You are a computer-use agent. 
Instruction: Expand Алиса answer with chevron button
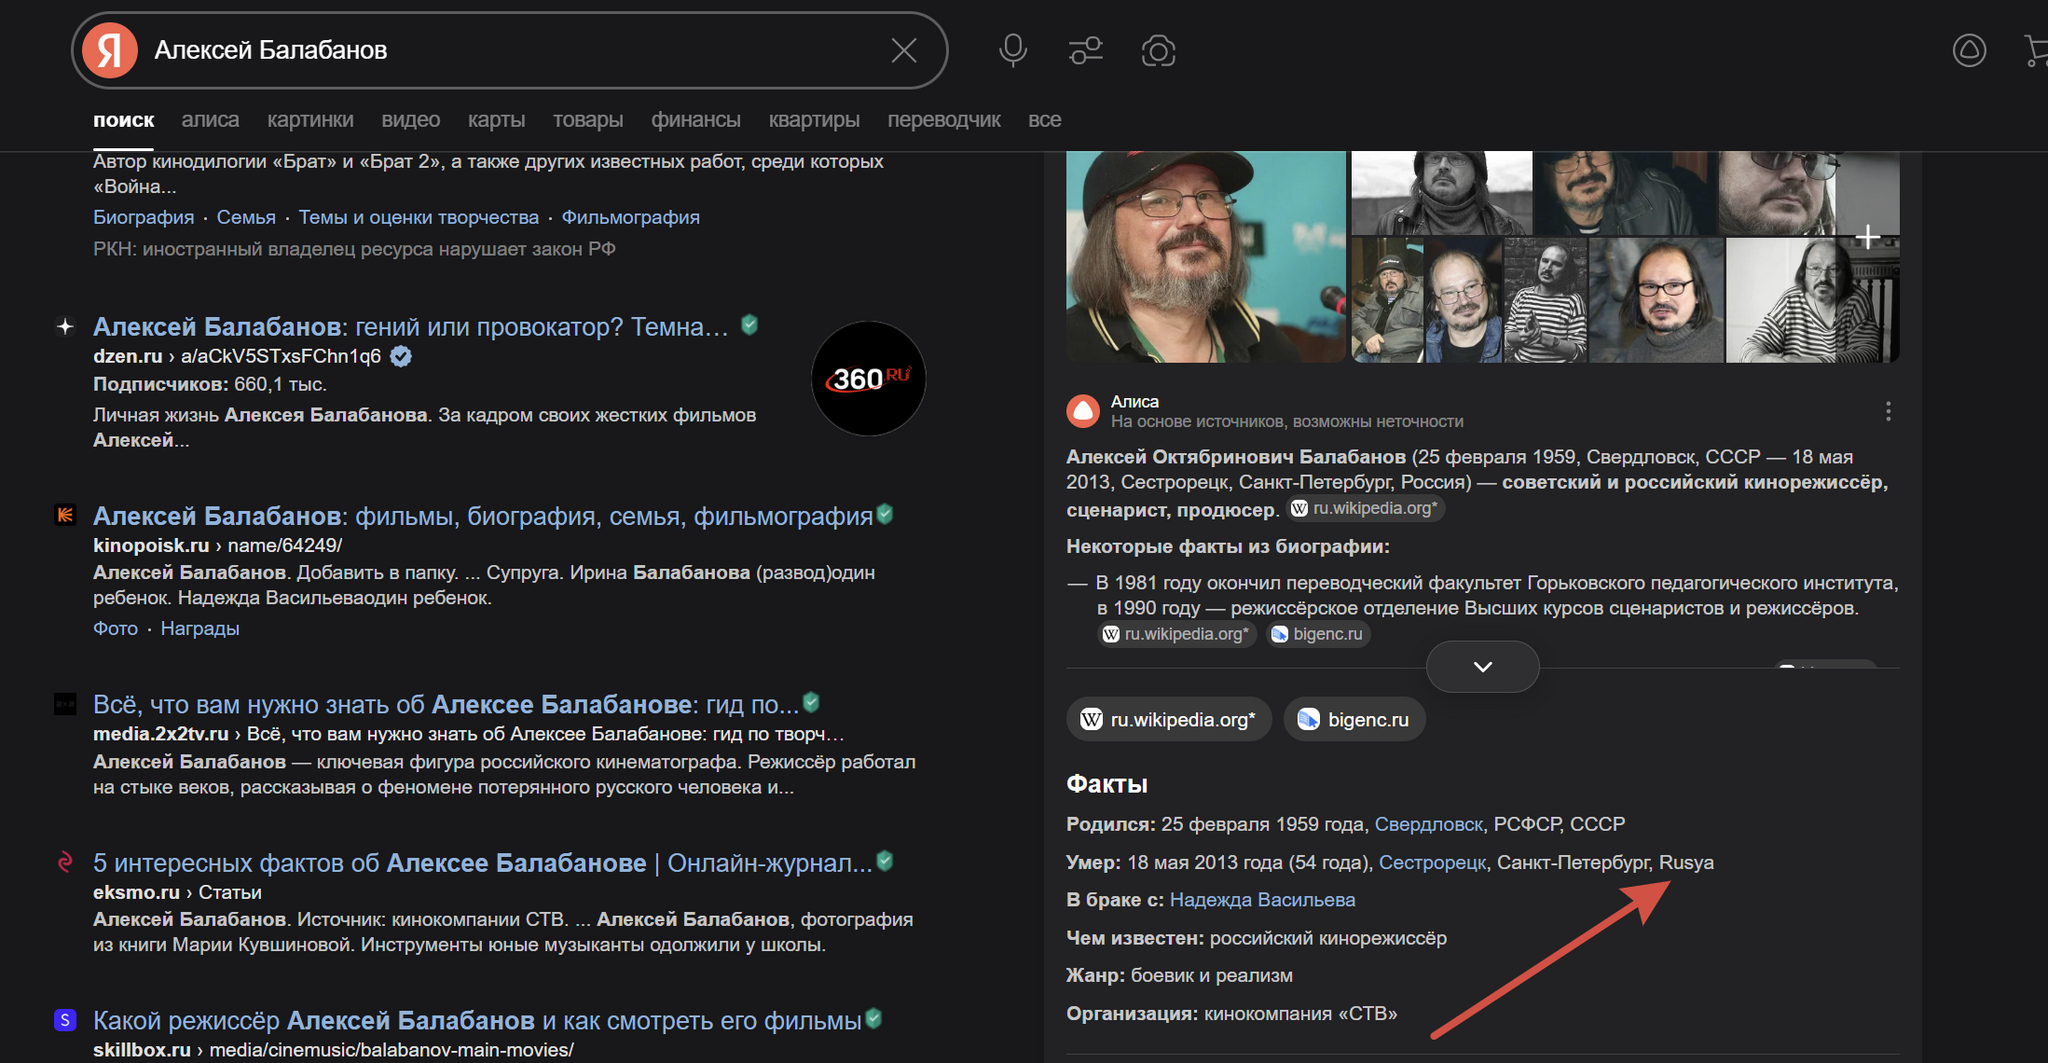[1483, 667]
